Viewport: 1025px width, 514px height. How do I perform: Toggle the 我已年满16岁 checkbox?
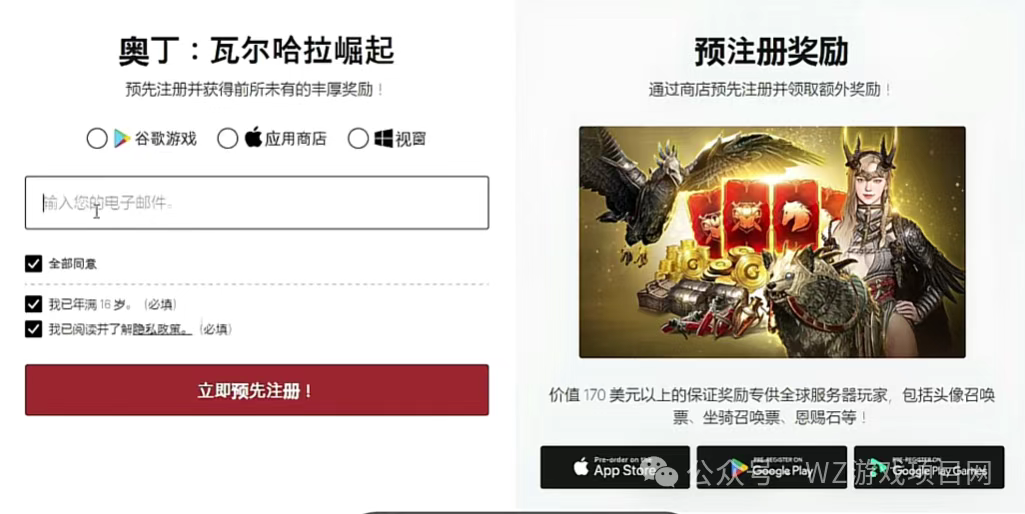(33, 304)
